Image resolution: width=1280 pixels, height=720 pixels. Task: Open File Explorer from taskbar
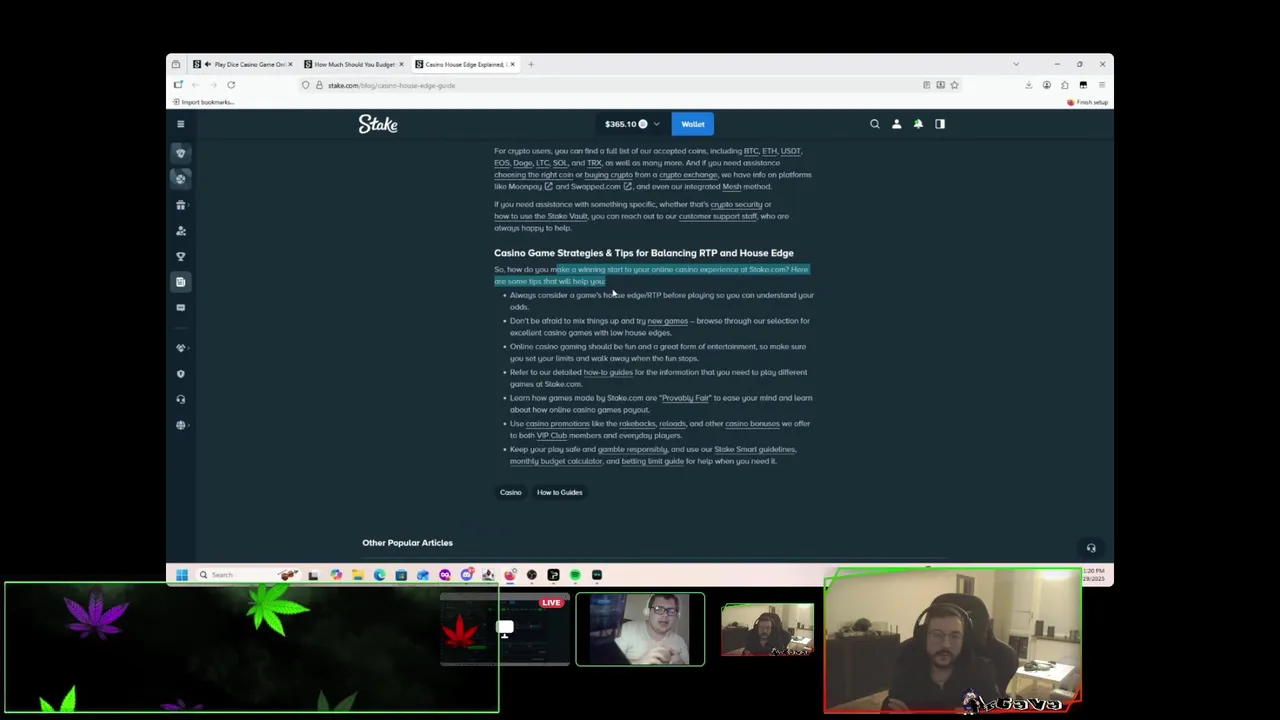(x=357, y=575)
